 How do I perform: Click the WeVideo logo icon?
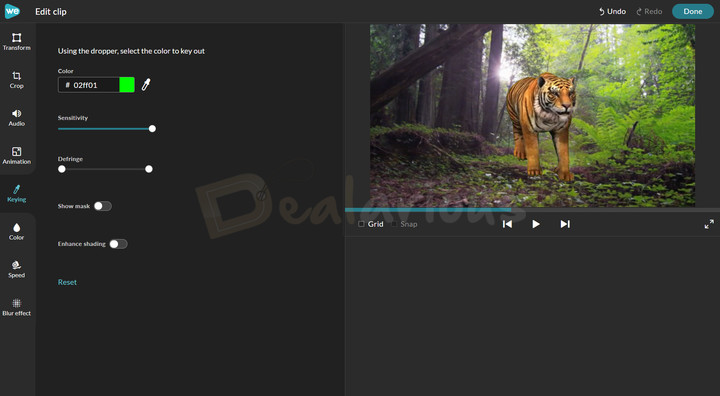coord(12,11)
